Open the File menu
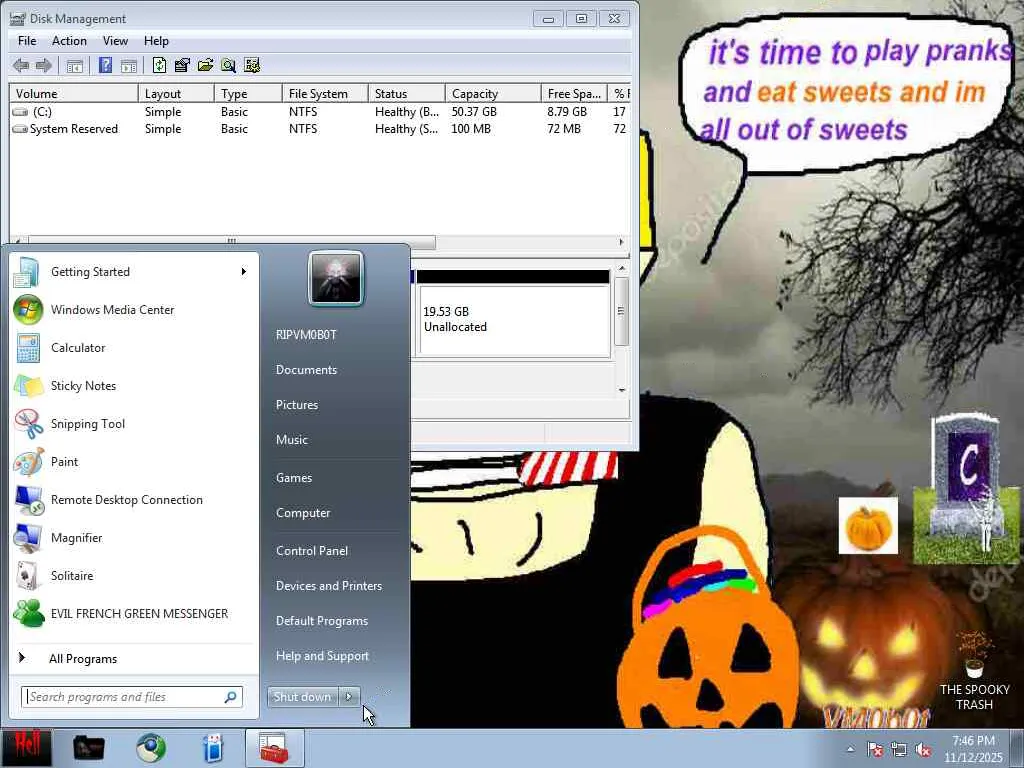 point(27,40)
